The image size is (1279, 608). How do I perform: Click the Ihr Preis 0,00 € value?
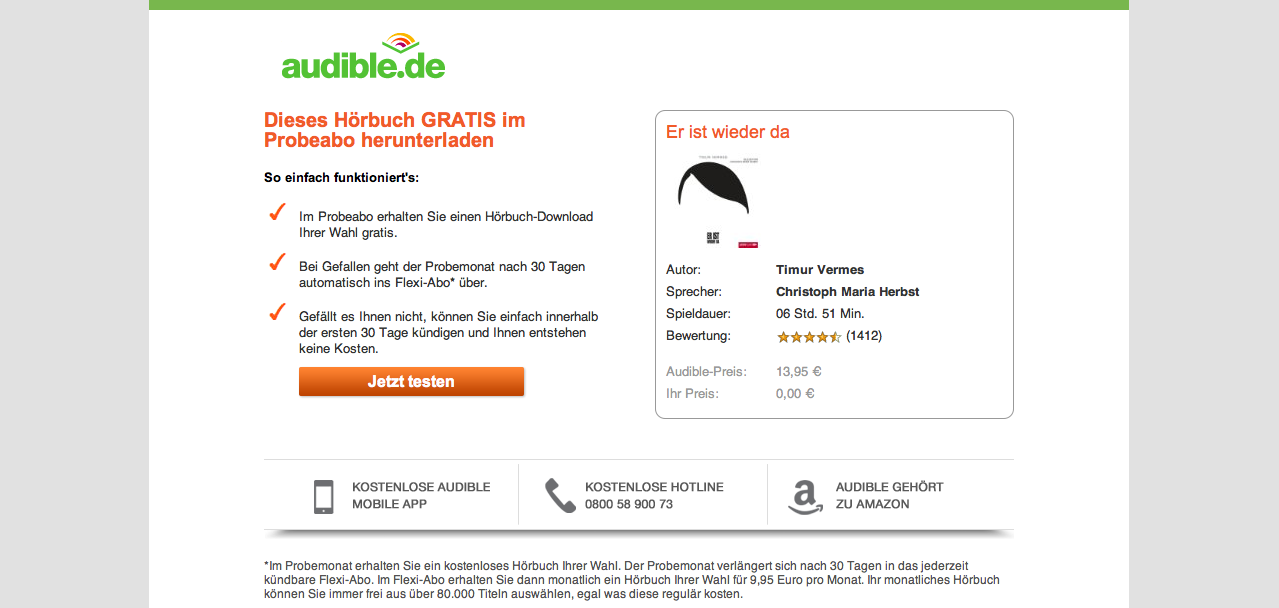pyautogui.click(x=795, y=394)
